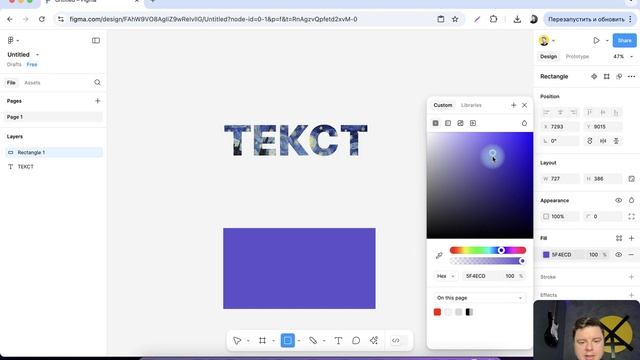Switch to the Assets tab
The width and height of the screenshot is (640, 360).
tap(32, 82)
